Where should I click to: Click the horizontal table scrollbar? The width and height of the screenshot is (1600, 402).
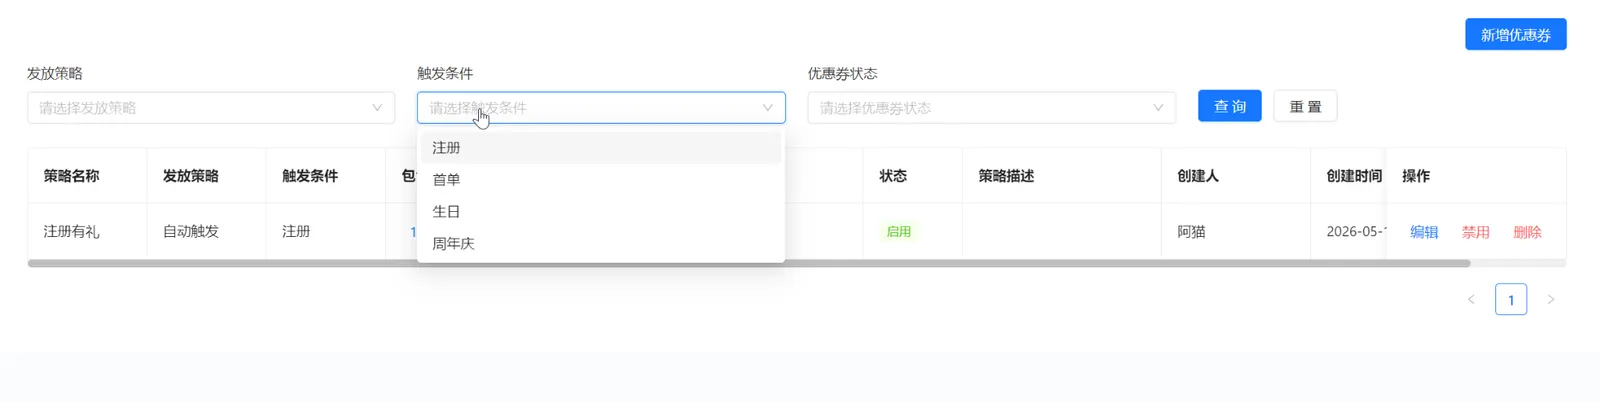tap(749, 263)
